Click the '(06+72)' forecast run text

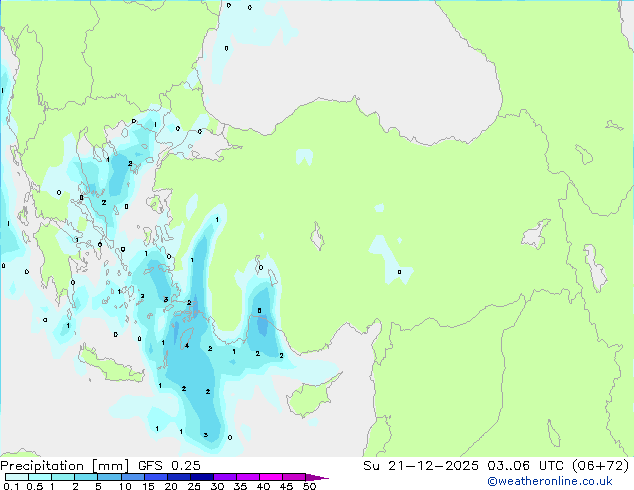click(x=600, y=466)
